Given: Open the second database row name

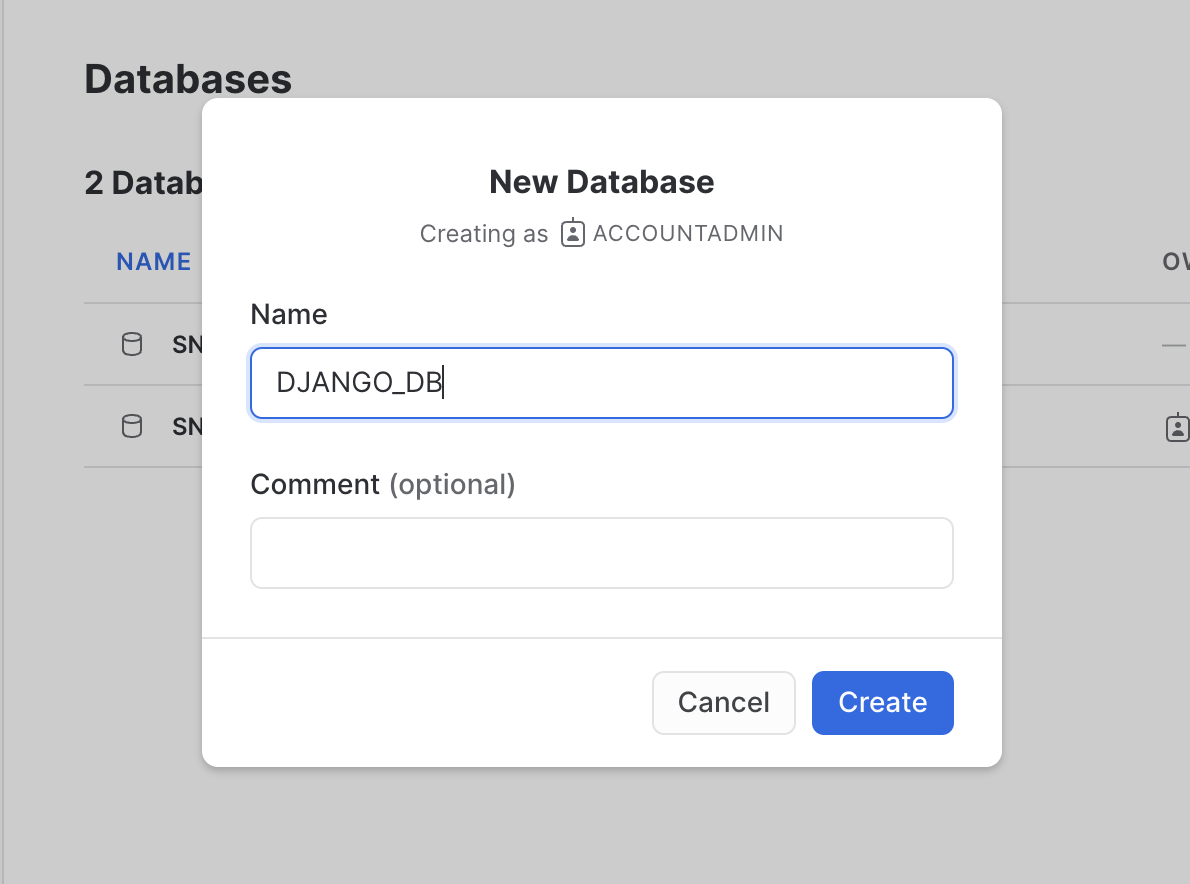Looking at the screenshot, I should (187, 427).
